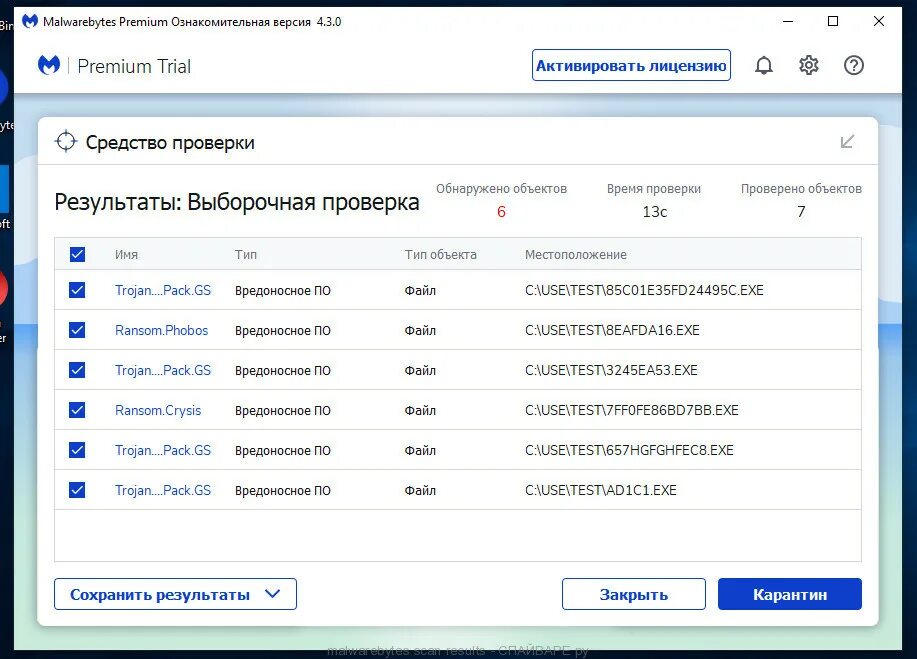Screen dimensions: 917x659
Task: Toggle the select-all header checkbox
Action: point(77,254)
